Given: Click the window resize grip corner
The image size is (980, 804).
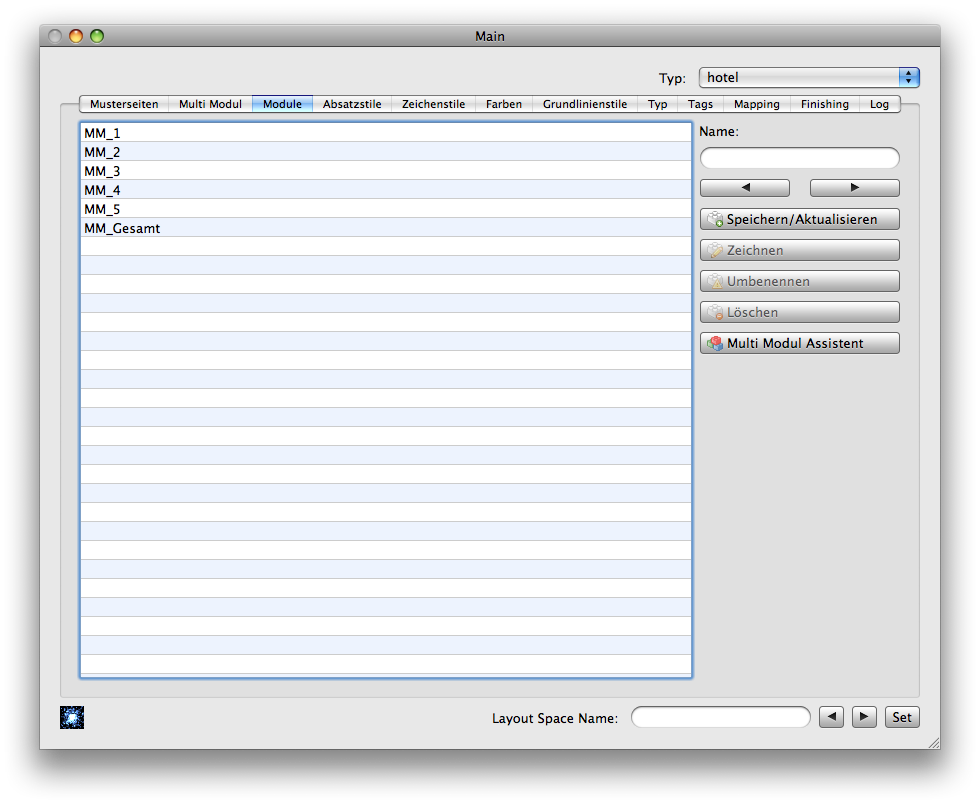Looking at the screenshot, I should click(934, 743).
